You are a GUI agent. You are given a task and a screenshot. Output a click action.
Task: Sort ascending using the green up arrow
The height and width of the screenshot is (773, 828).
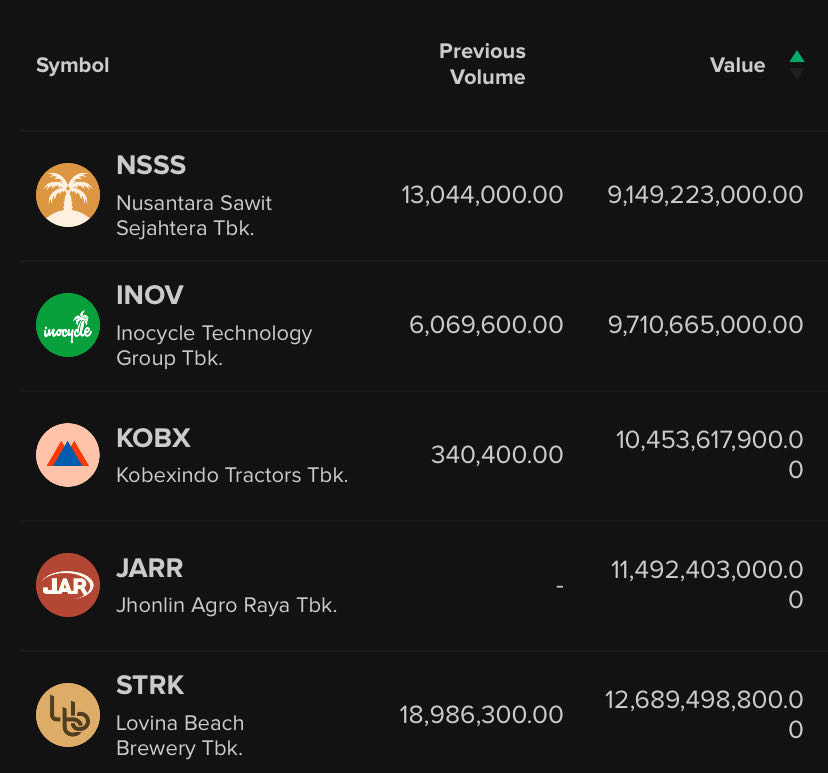[x=796, y=57]
